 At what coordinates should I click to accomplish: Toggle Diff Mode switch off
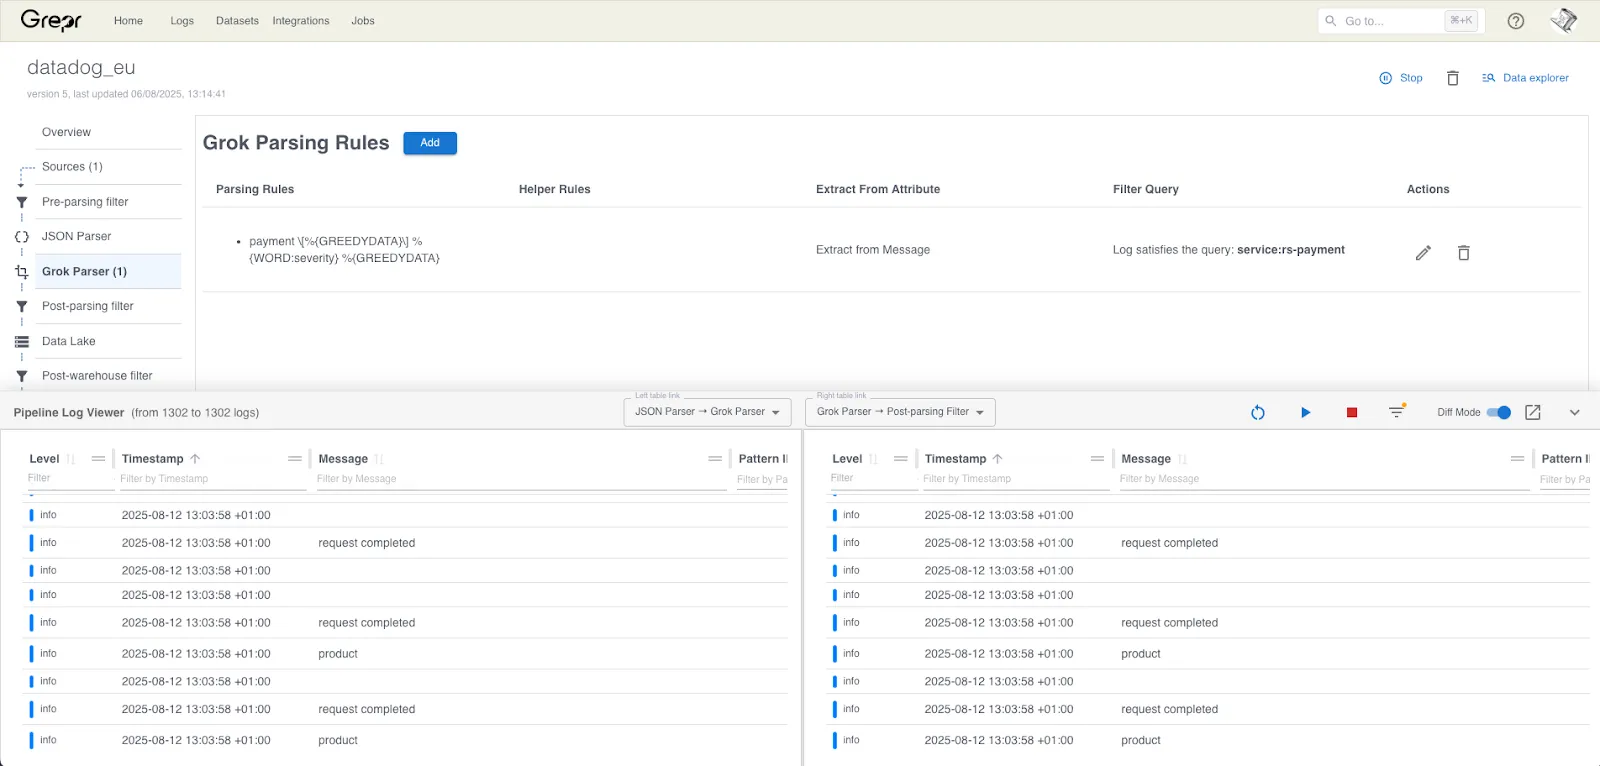1499,412
